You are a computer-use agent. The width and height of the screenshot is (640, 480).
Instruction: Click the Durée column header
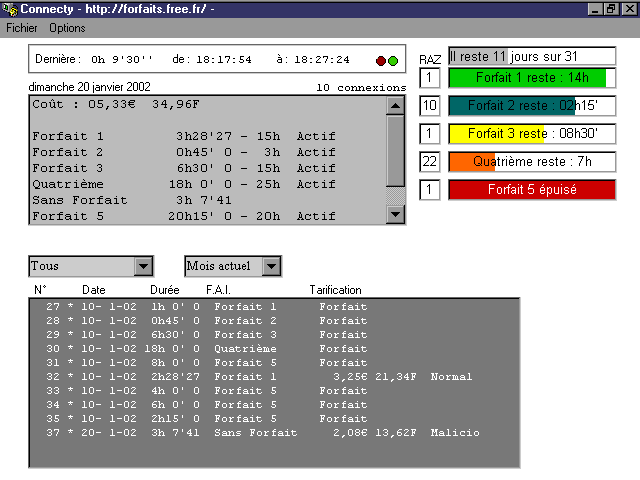(164, 290)
